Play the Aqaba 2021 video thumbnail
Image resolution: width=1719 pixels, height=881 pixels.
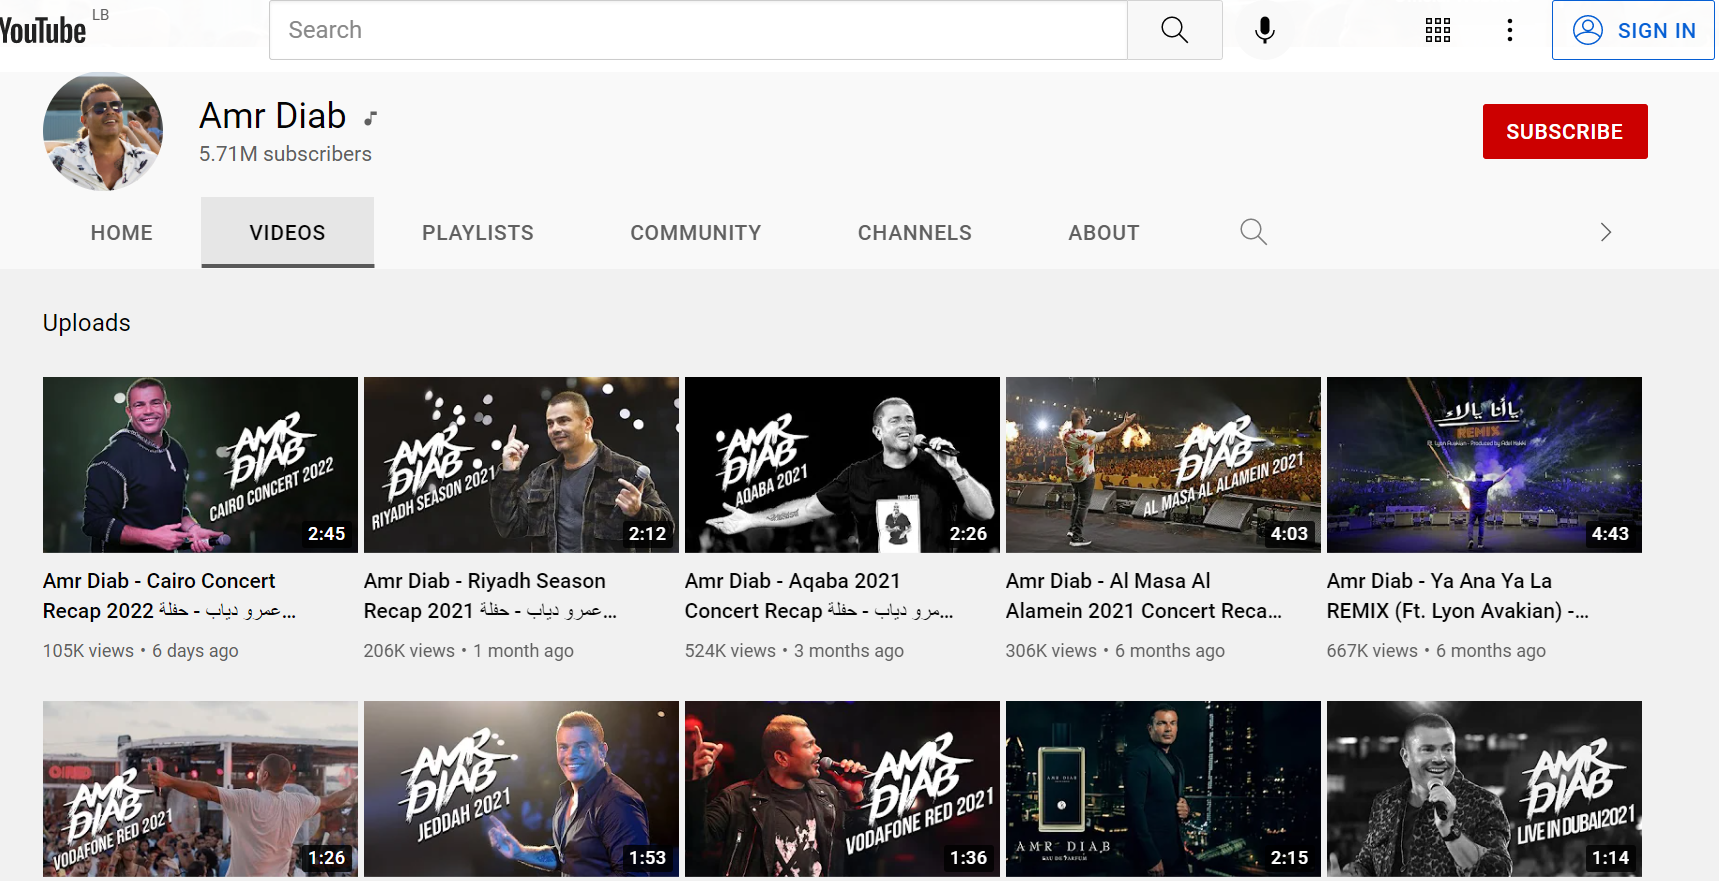[841, 464]
